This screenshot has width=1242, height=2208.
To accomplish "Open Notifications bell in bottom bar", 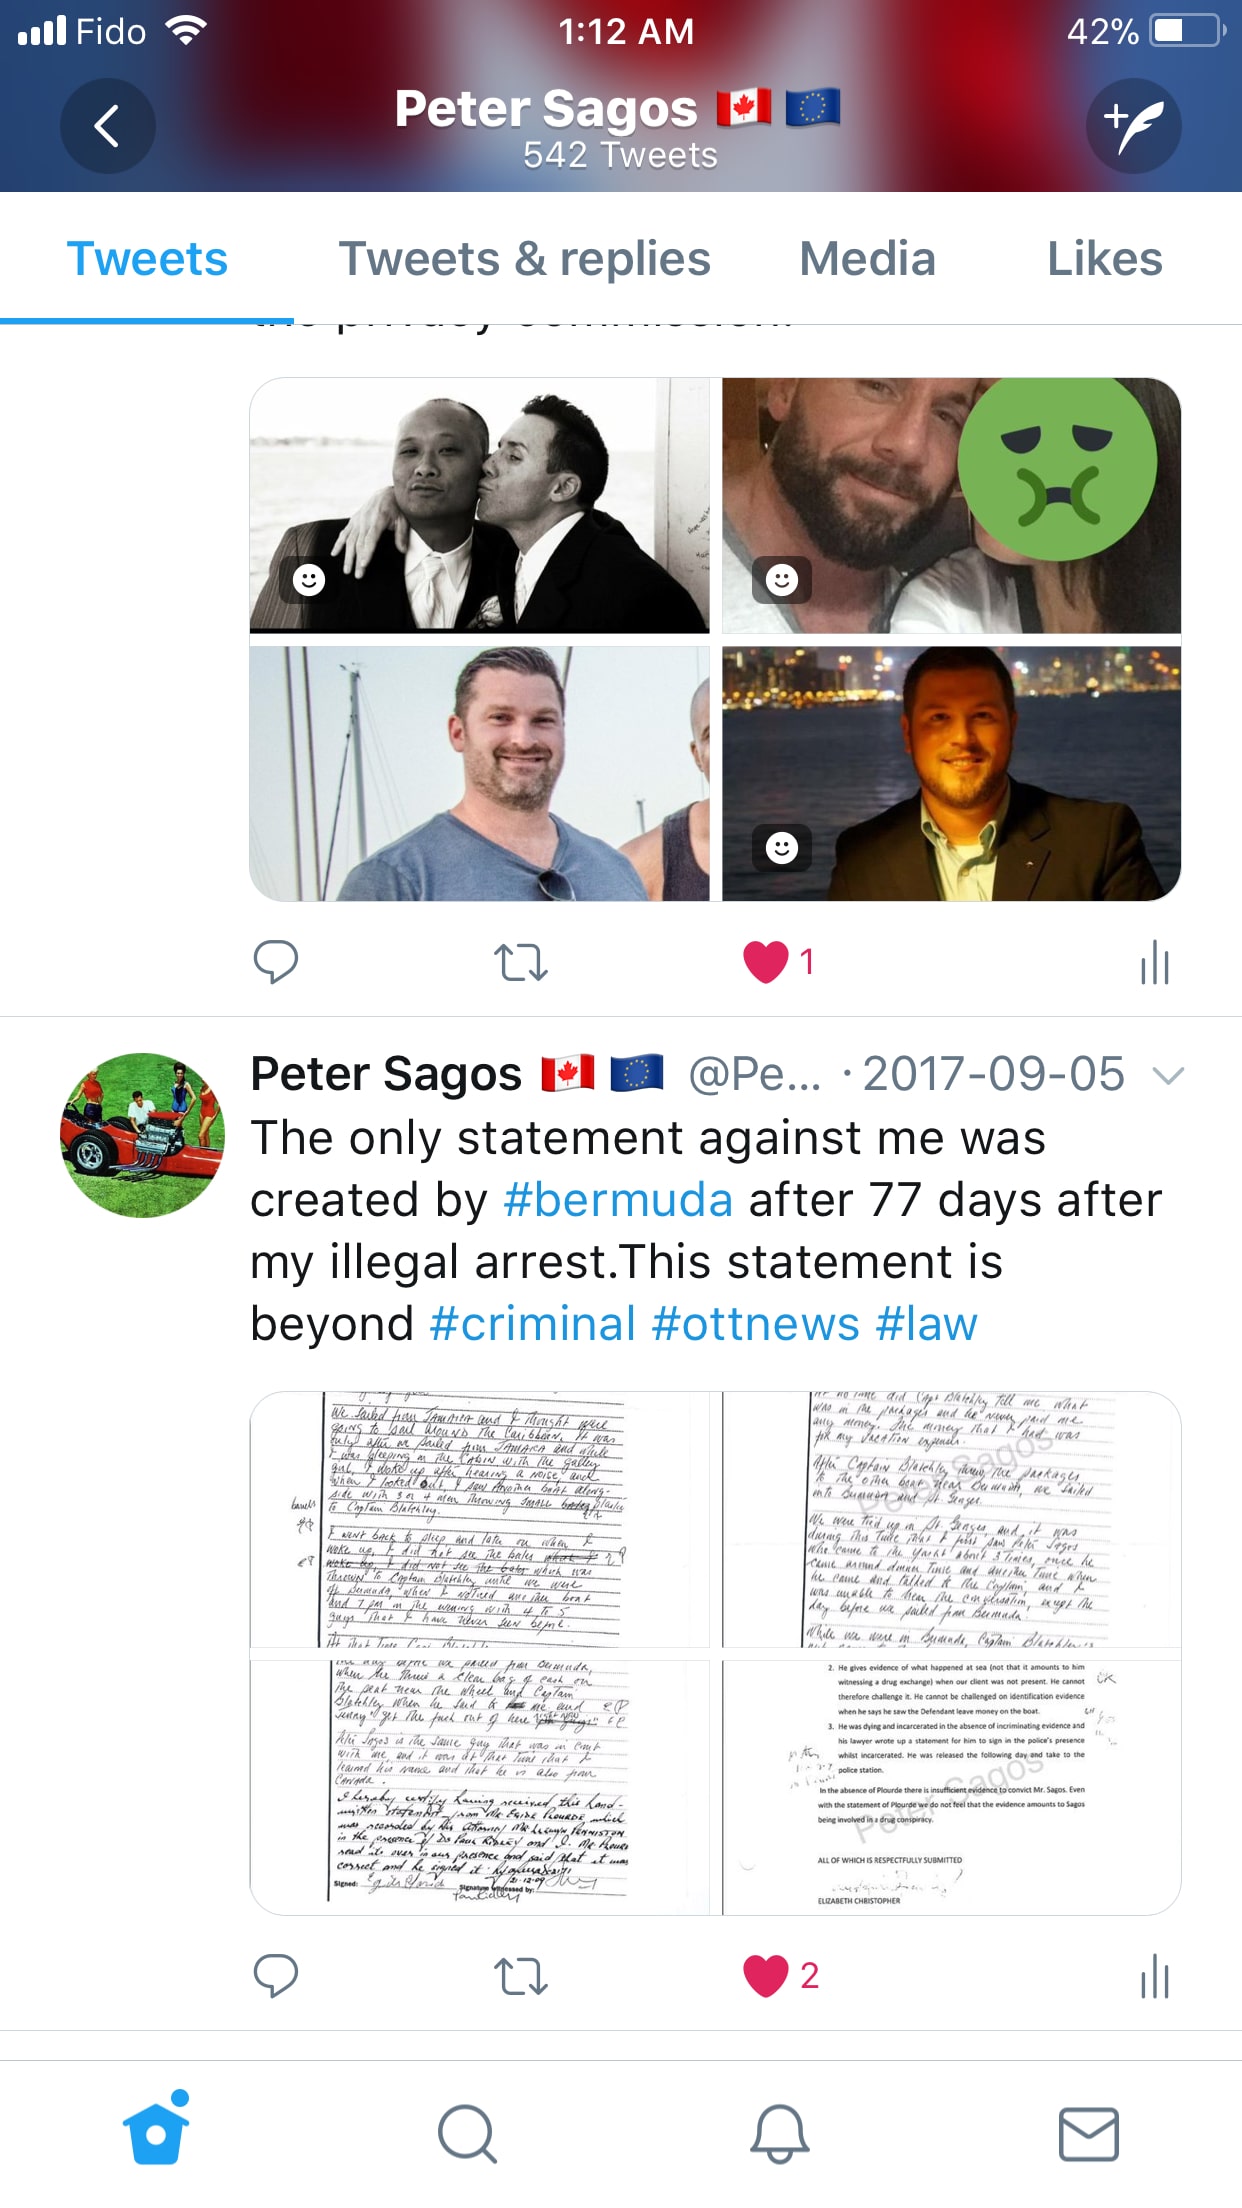I will click(779, 2134).
